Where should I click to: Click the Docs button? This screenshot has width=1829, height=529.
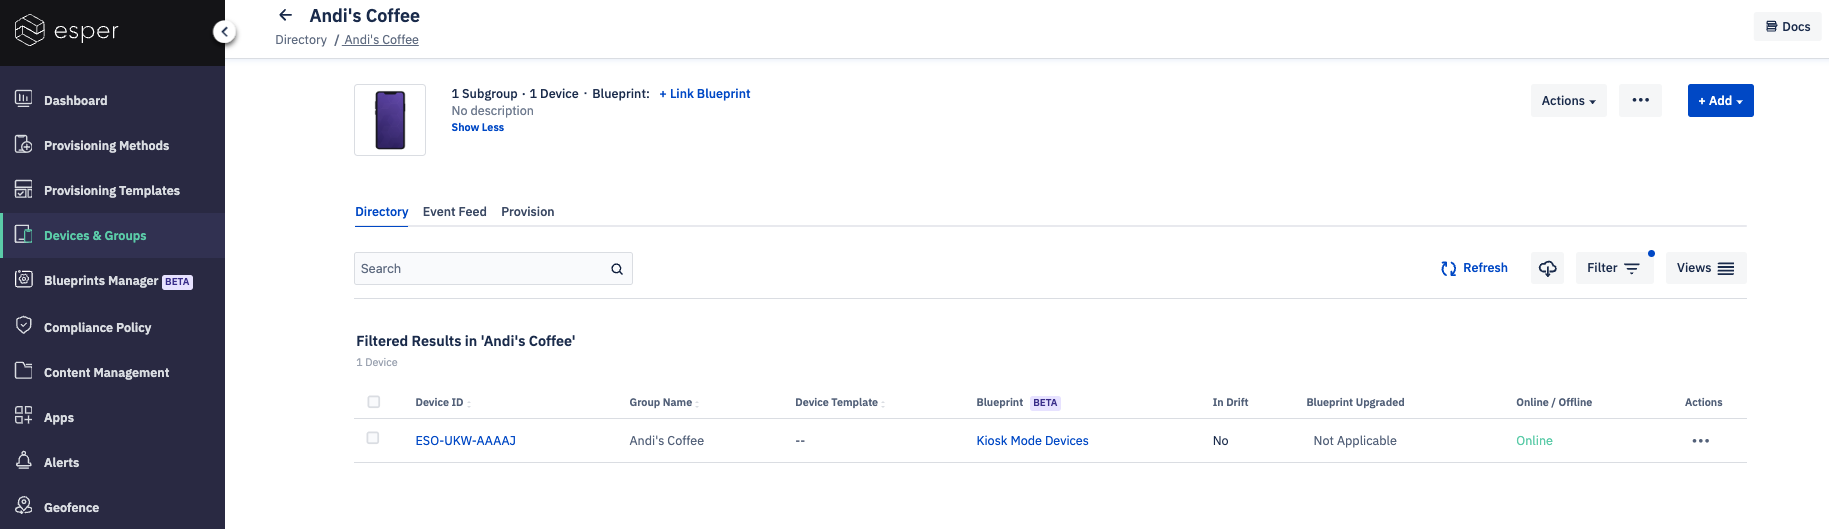click(x=1787, y=27)
